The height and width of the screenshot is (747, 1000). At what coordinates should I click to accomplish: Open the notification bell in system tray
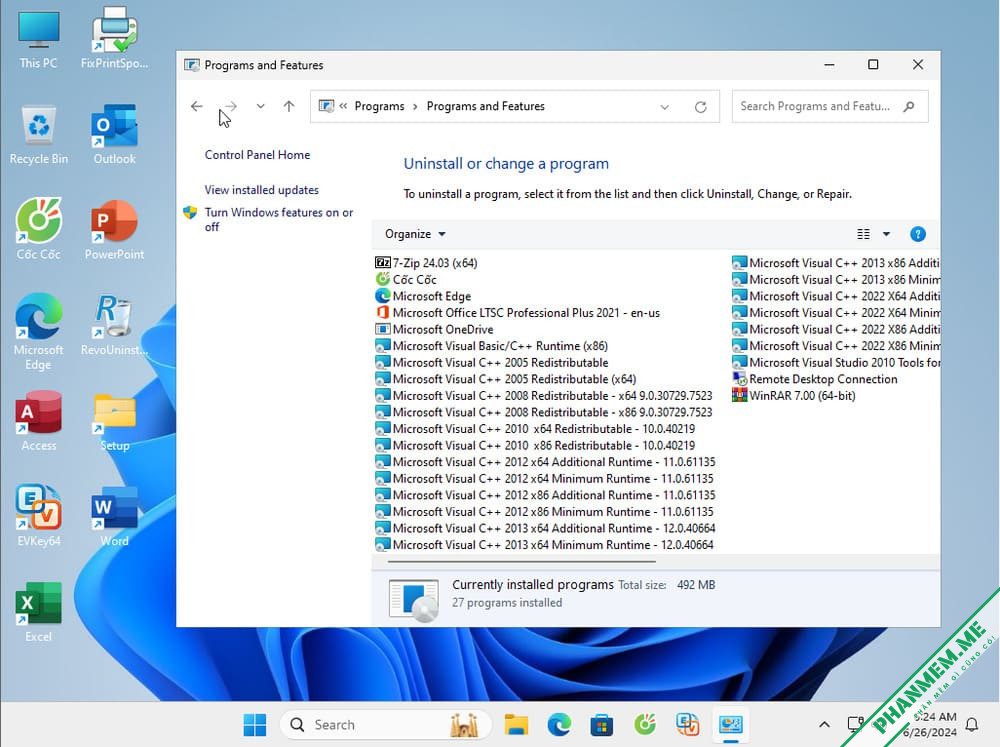point(972,725)
